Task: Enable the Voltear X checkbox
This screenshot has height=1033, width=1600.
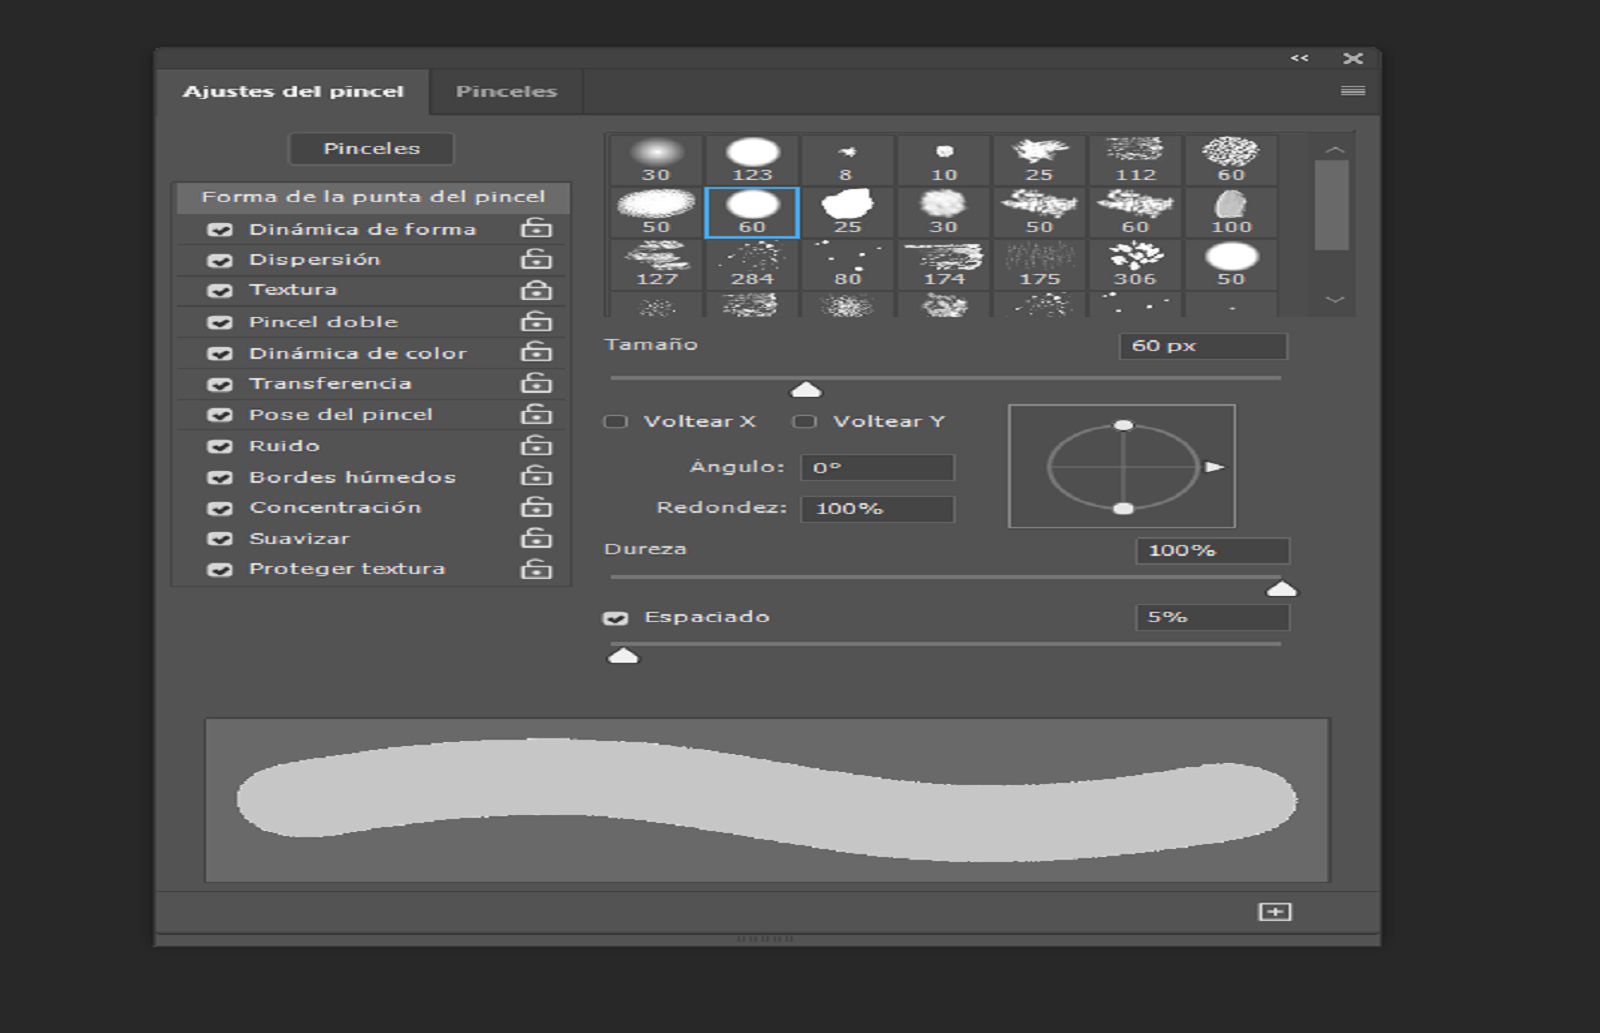Action: [615, 422]
